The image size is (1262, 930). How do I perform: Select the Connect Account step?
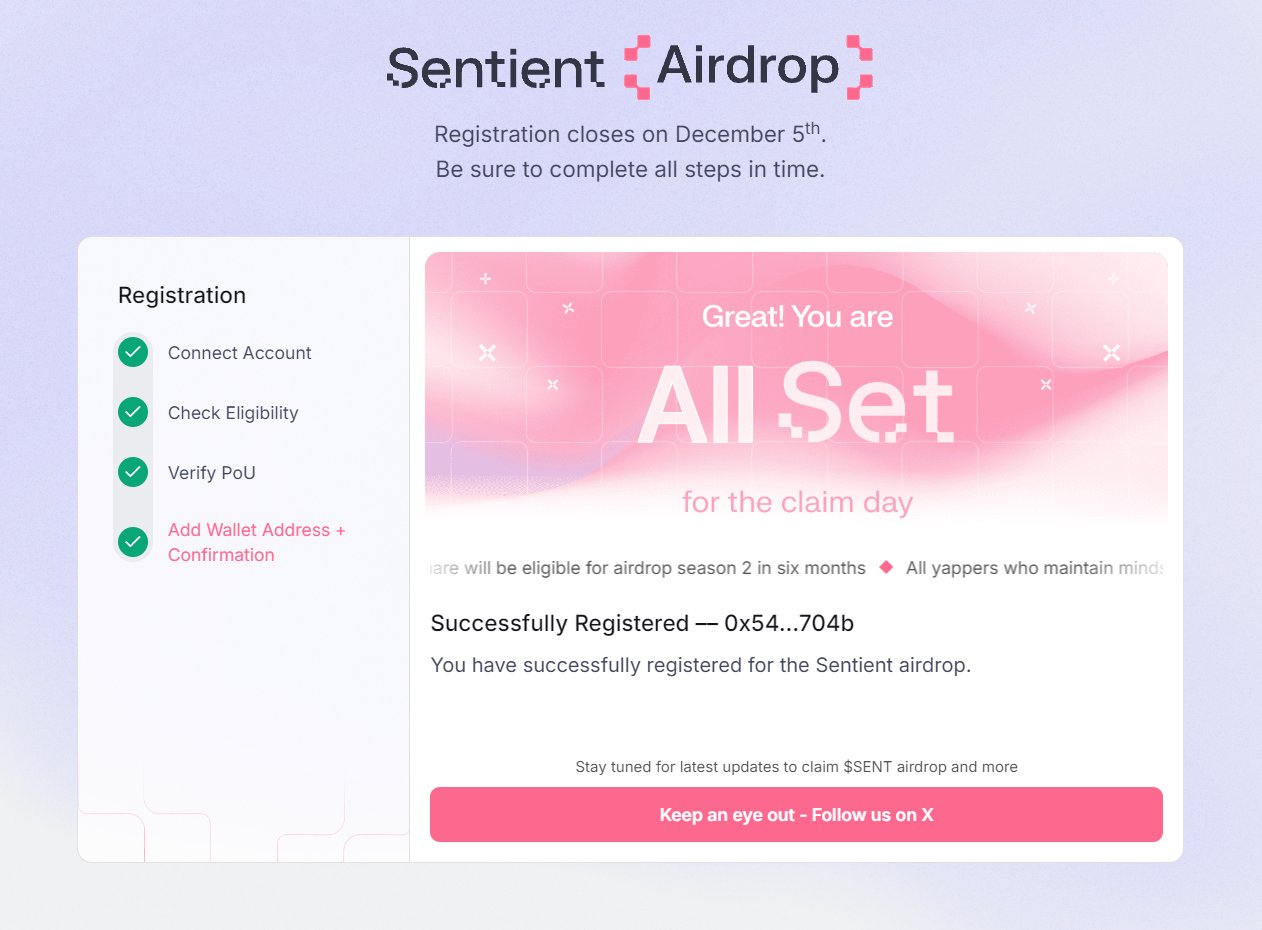point(239,353)
